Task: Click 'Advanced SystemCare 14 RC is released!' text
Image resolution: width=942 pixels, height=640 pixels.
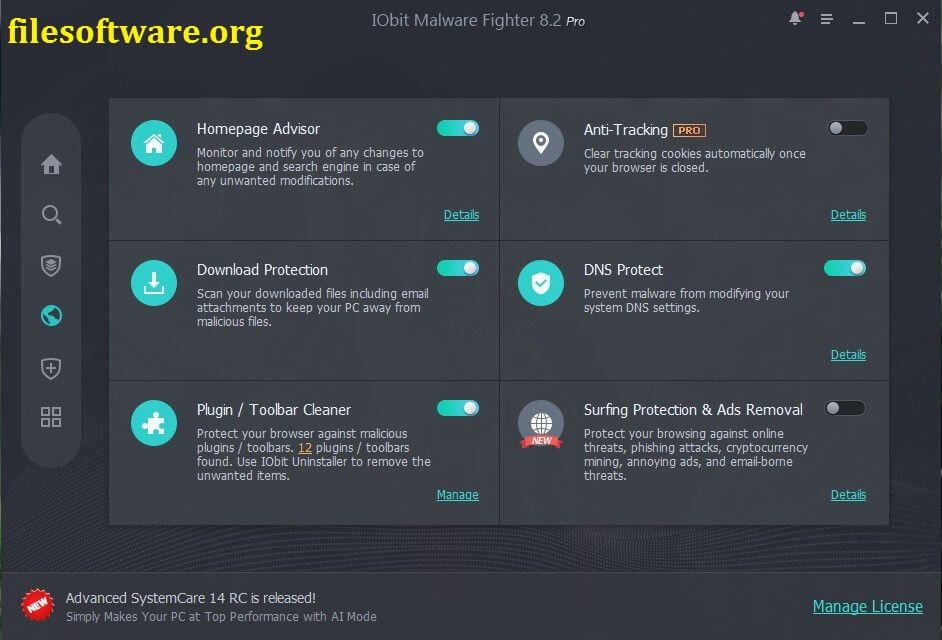Action: pos(190,598)
